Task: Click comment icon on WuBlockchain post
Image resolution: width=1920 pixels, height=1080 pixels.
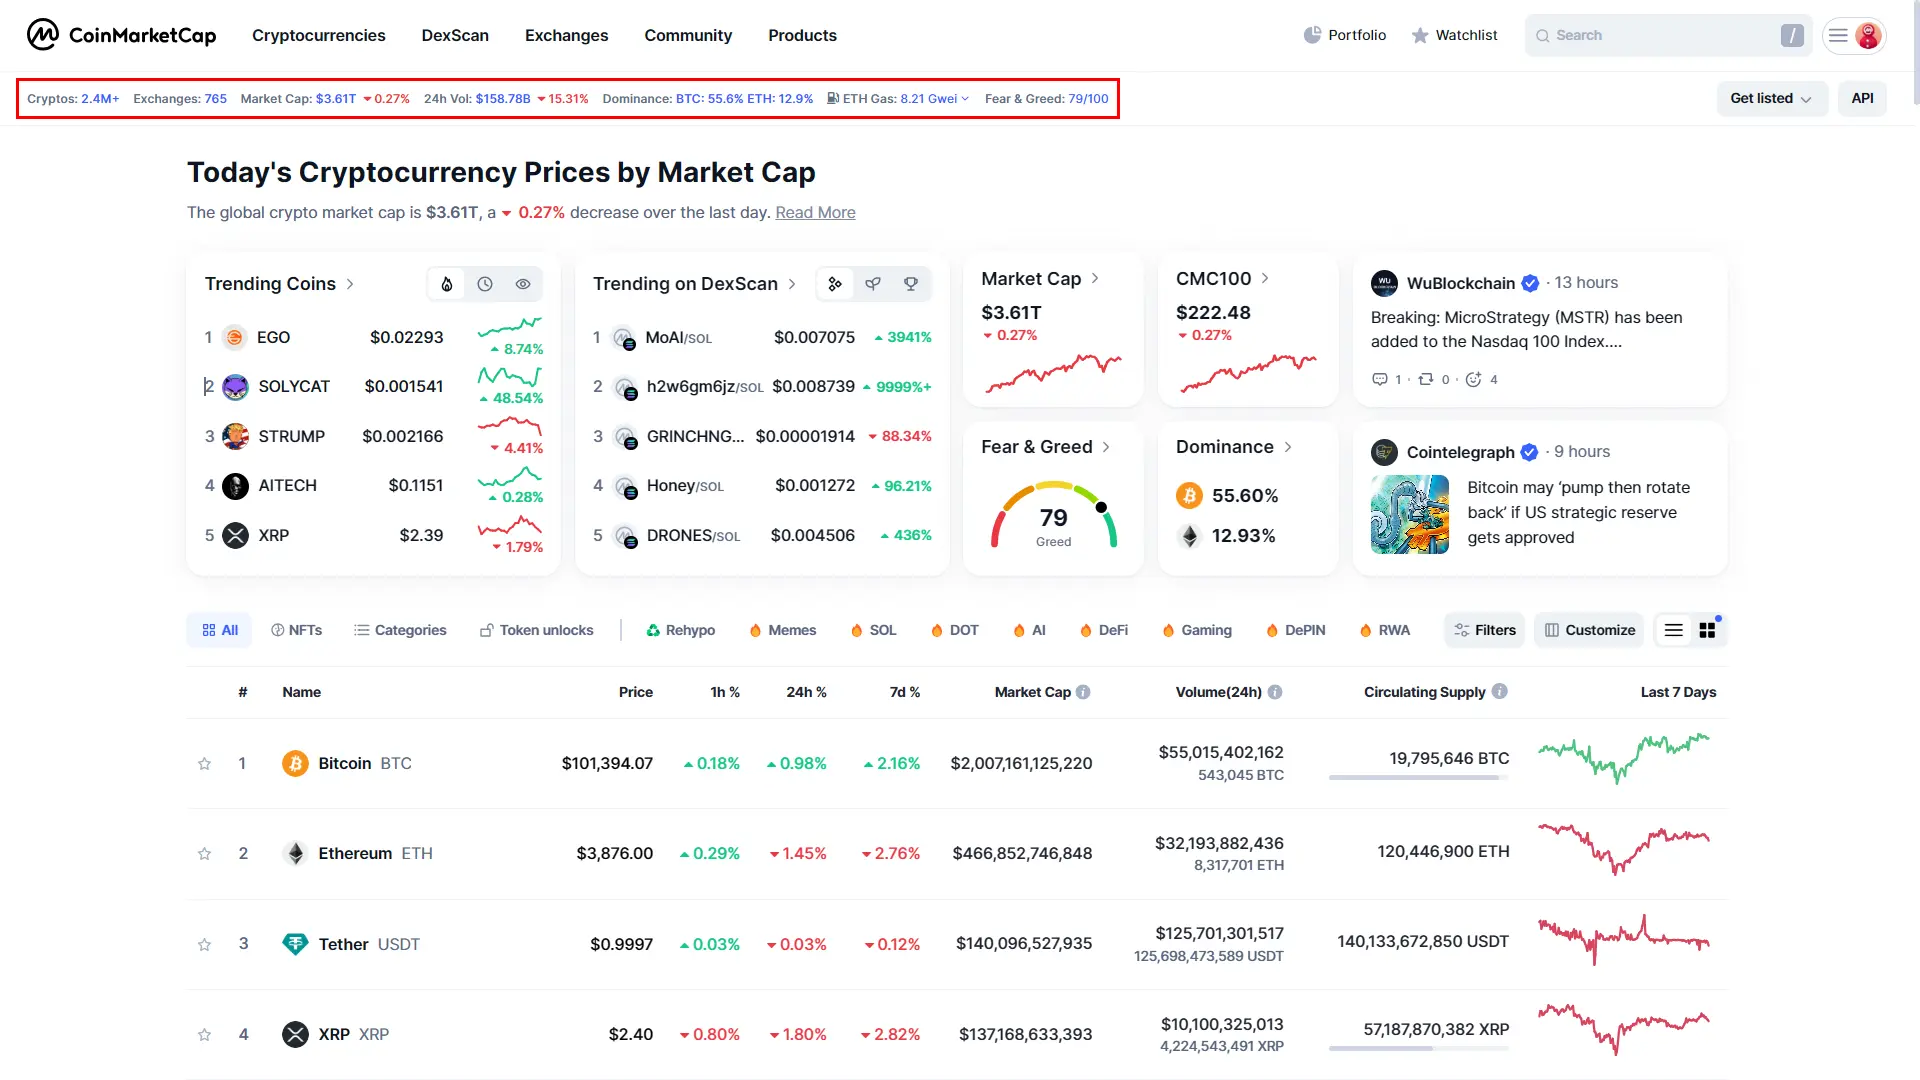Action: pos(1380,379)
